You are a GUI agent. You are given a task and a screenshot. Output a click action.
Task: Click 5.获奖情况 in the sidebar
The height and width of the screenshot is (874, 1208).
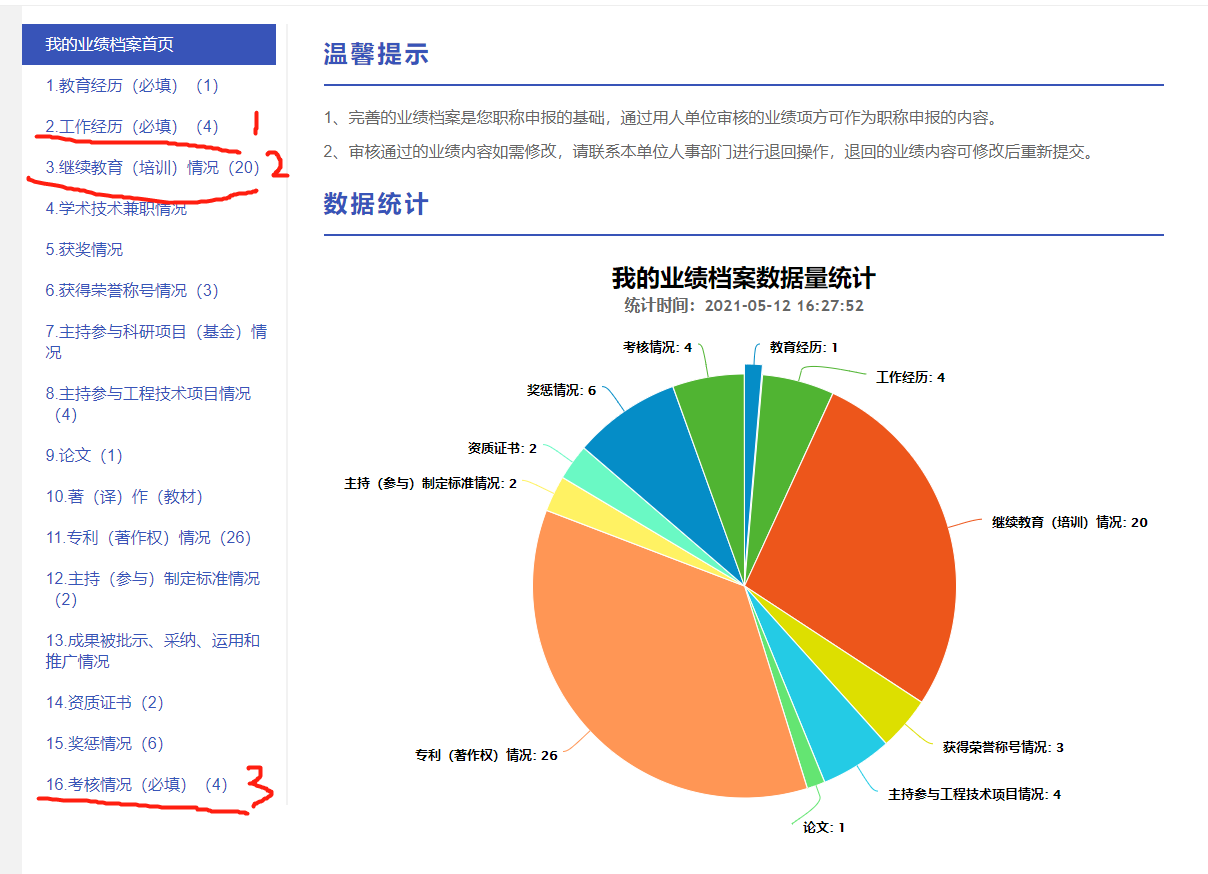(84, 249)
